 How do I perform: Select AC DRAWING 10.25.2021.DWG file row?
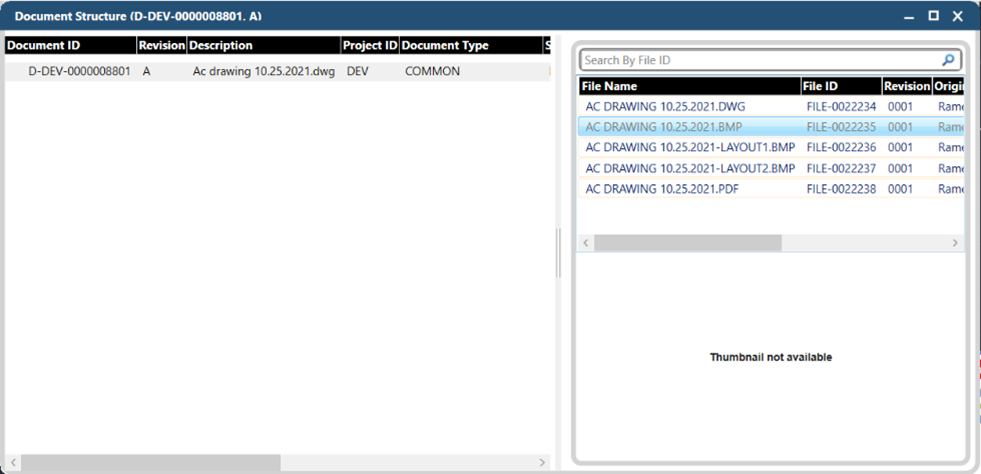tap(665, 106)
